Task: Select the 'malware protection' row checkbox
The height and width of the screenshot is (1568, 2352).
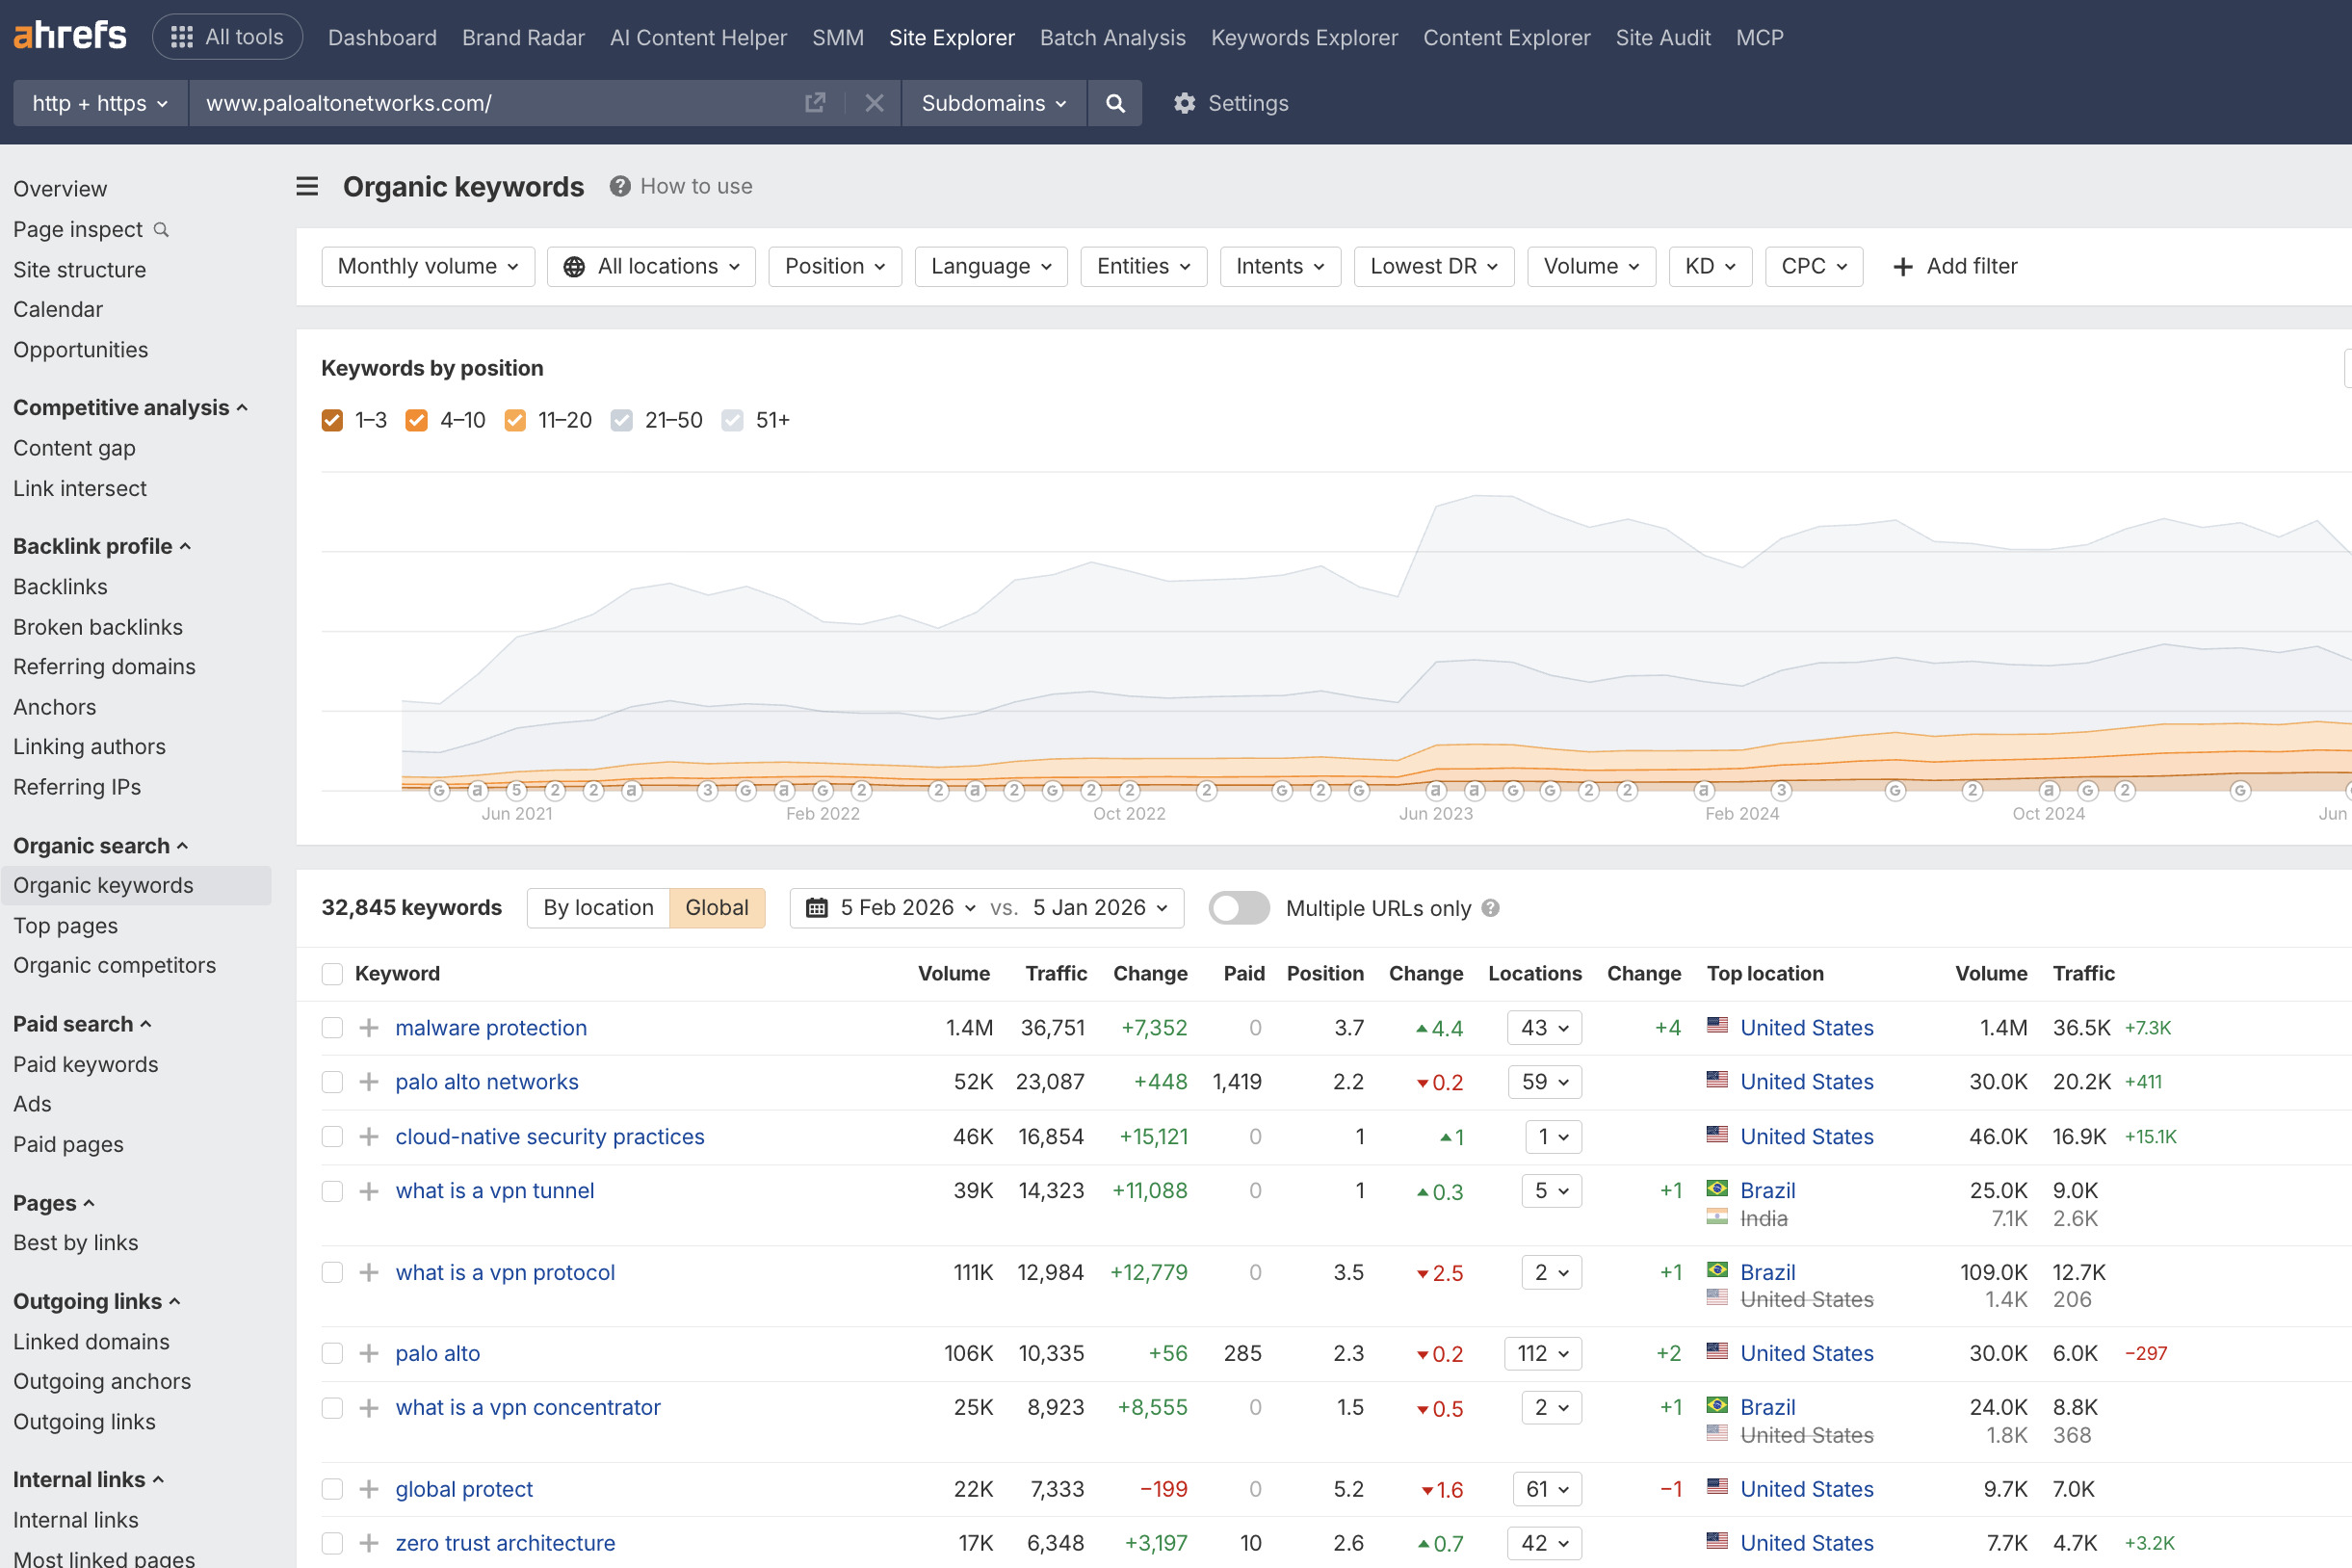Action: tap(332, 1027)
